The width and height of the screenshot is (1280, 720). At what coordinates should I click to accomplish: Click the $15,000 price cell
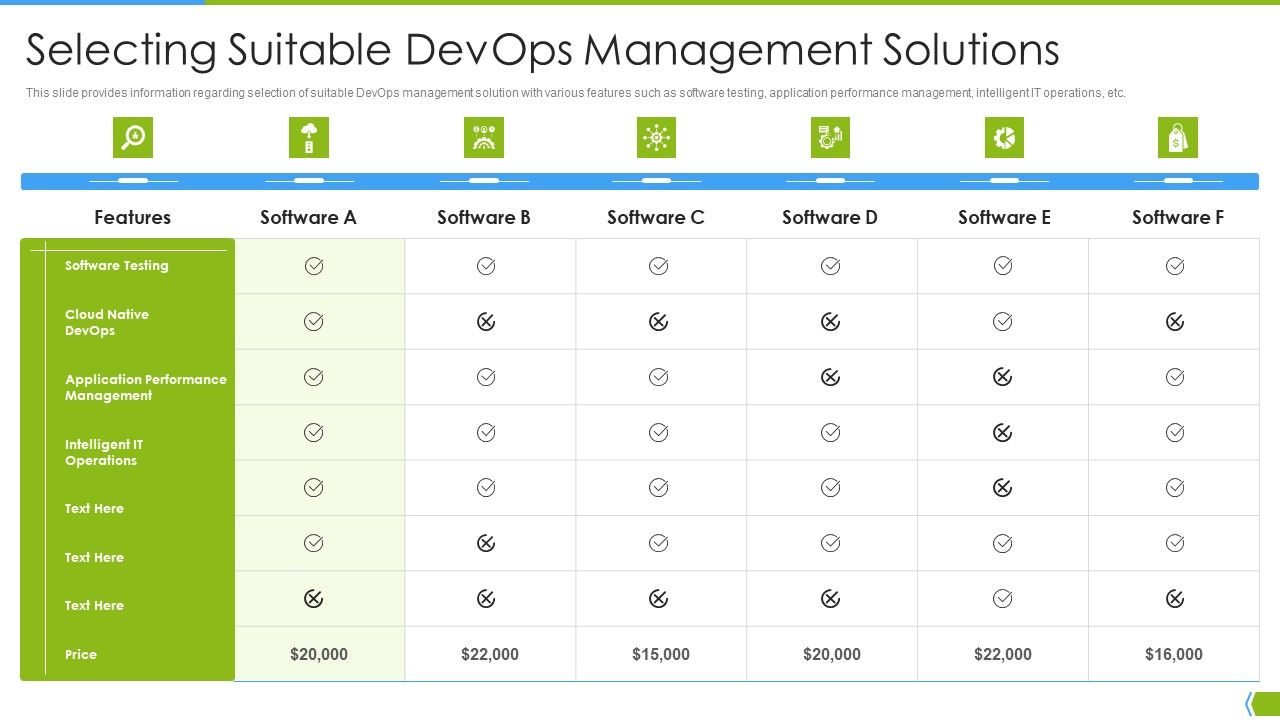click(661, 654)
